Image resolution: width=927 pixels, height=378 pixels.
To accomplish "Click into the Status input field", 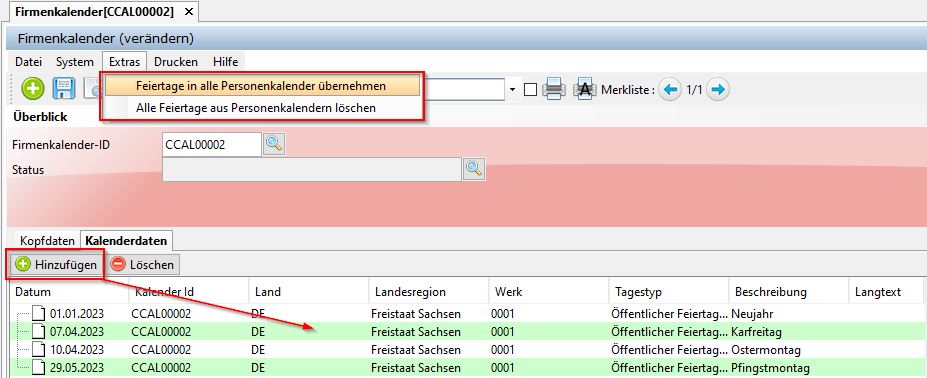I will click(x=312, y=170).
